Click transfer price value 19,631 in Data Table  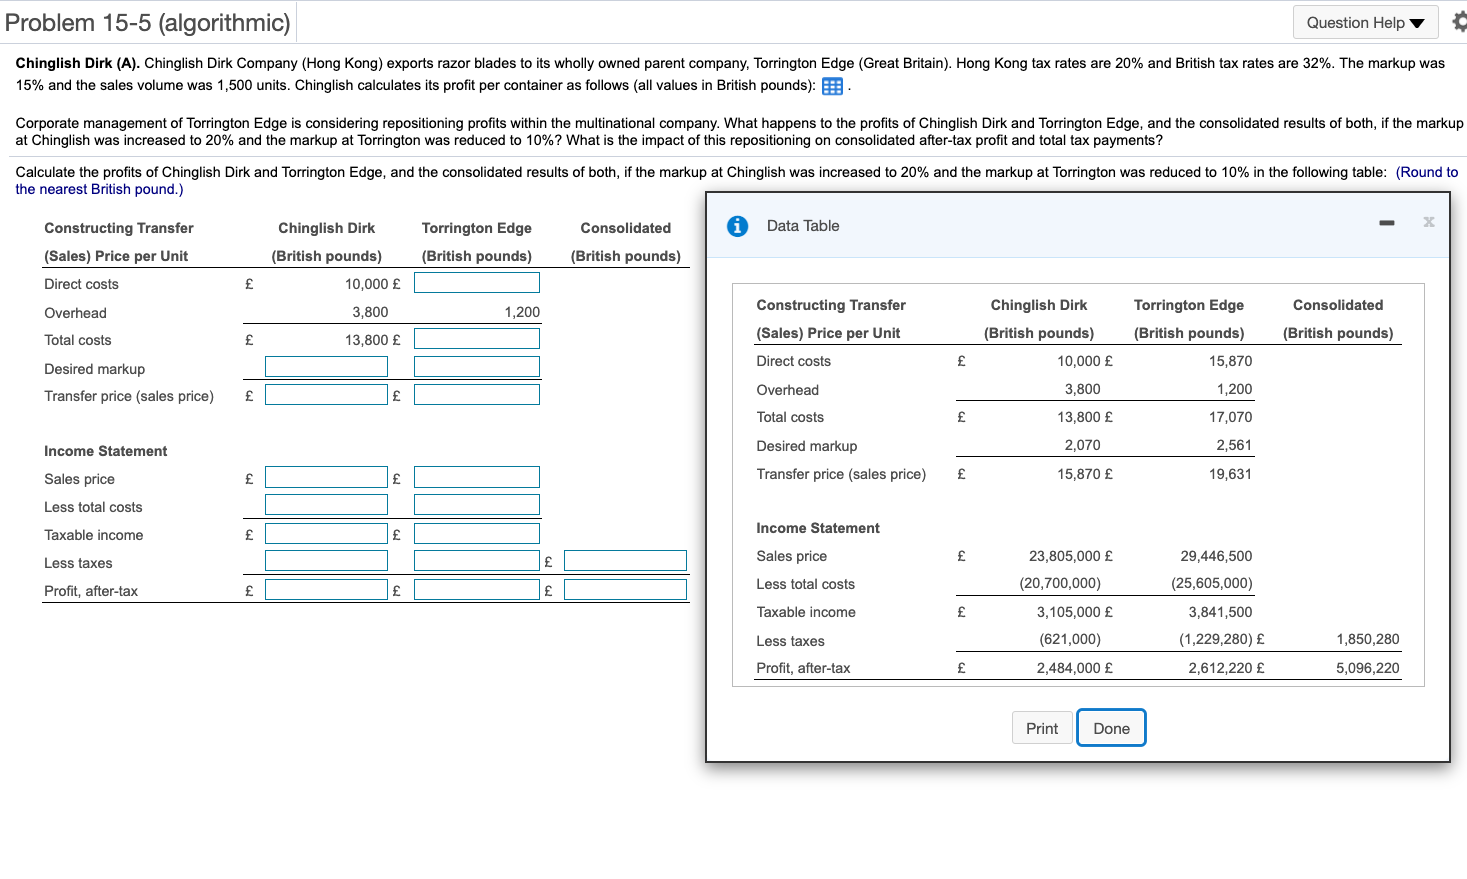1230,474
